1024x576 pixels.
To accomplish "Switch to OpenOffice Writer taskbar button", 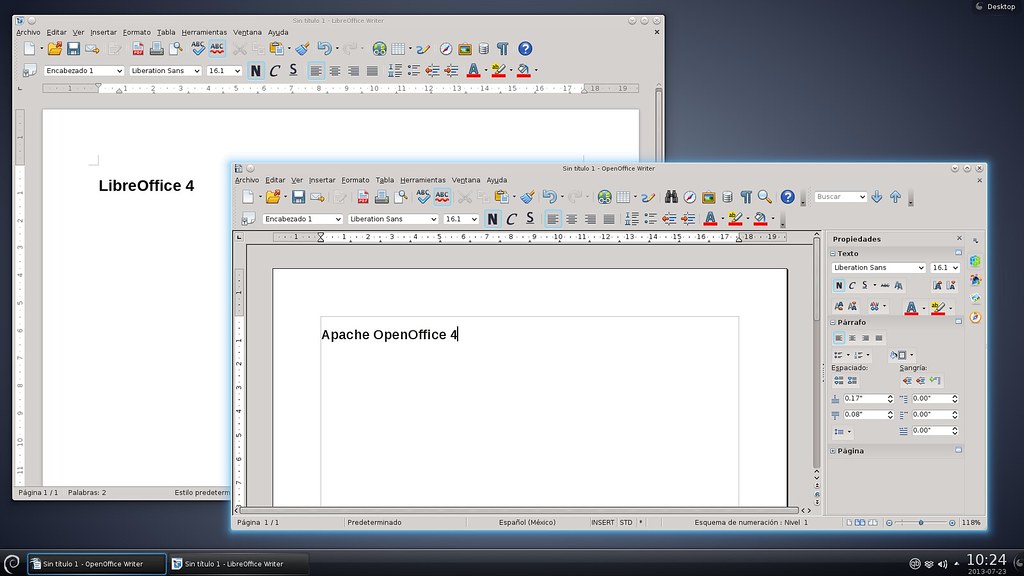I will click(x=97, y=564).
